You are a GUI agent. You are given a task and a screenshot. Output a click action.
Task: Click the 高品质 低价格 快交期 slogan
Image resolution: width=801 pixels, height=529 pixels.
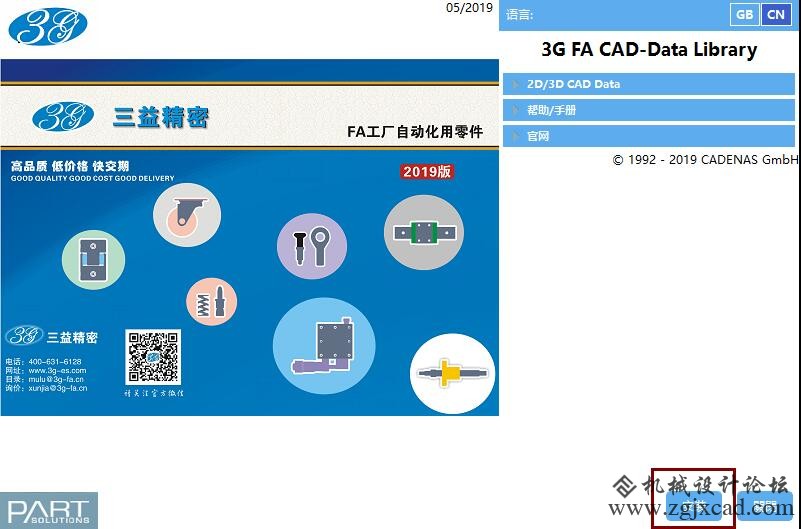(x=70, y=166)
